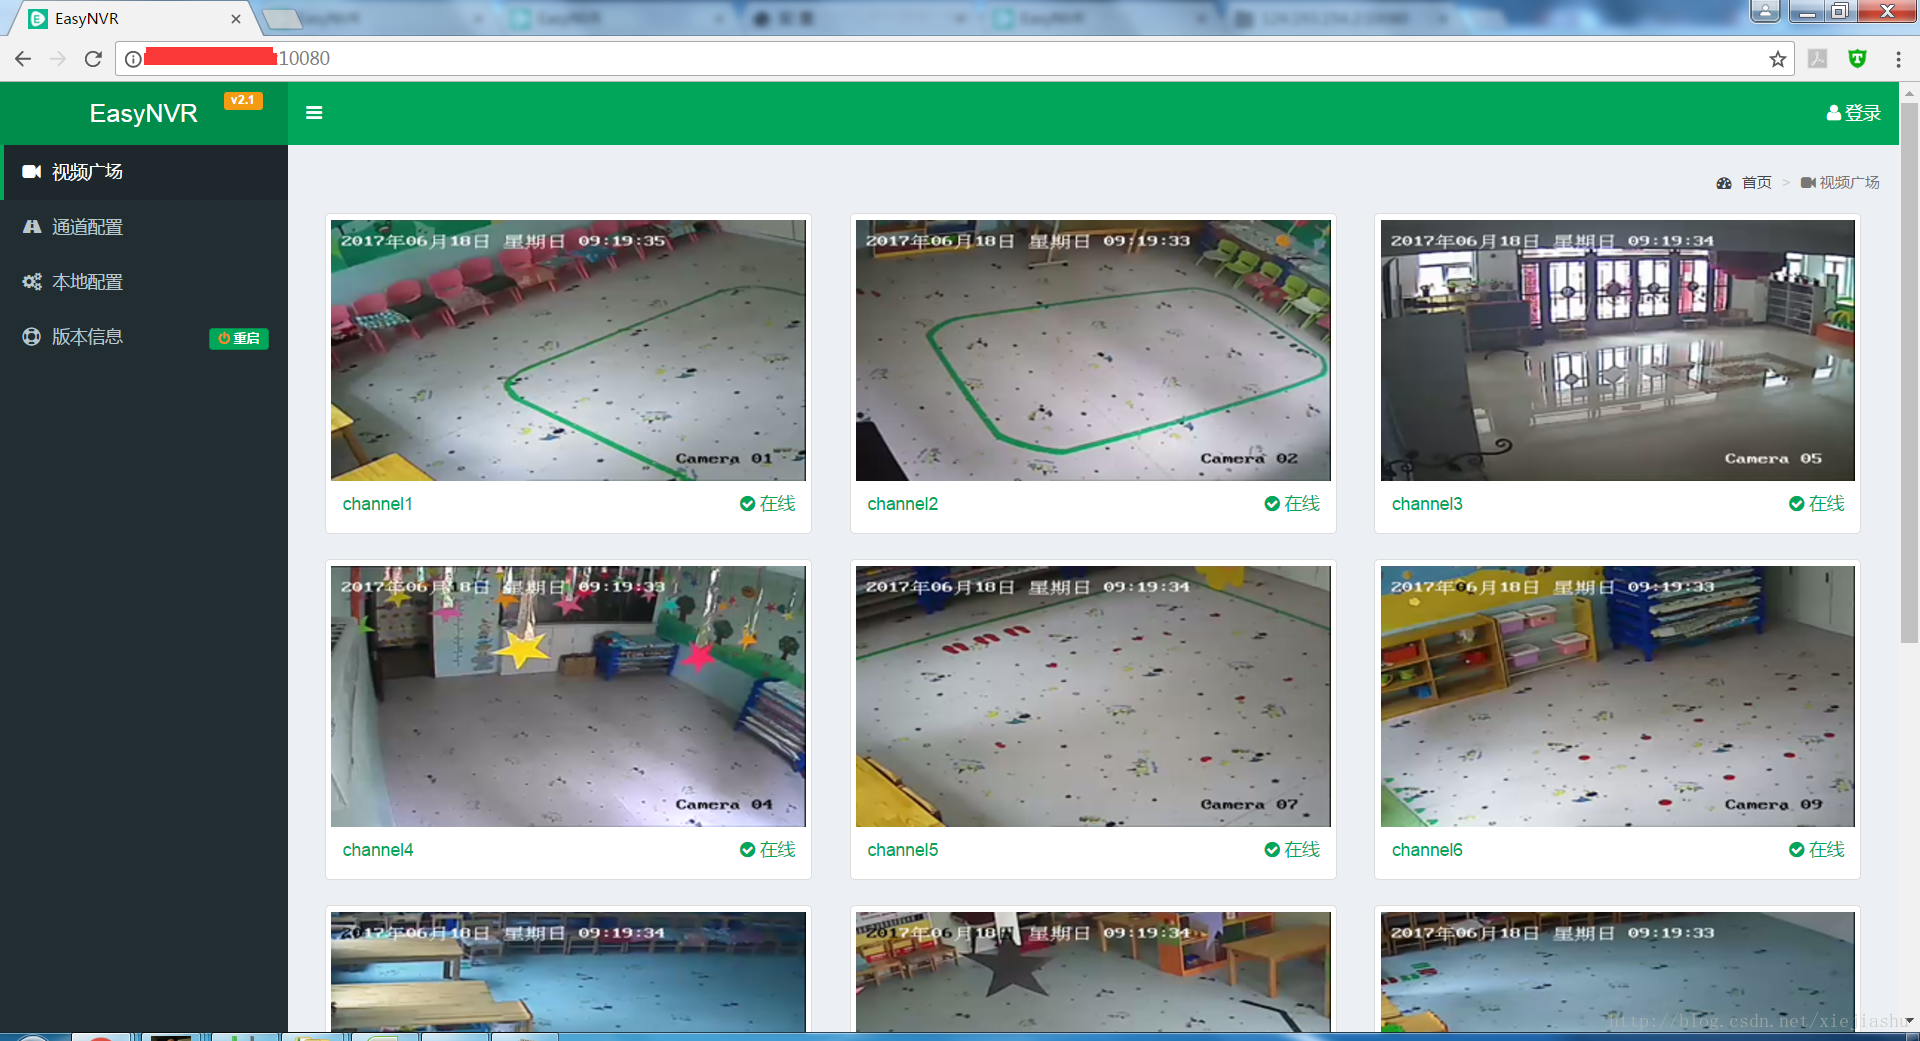
Task: Click the channel2 name label
Action: pos(902,504)
